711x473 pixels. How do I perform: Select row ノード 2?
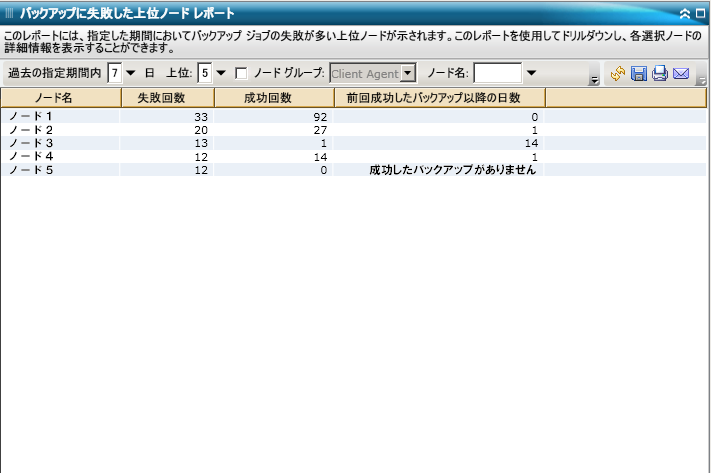(354, 130)
